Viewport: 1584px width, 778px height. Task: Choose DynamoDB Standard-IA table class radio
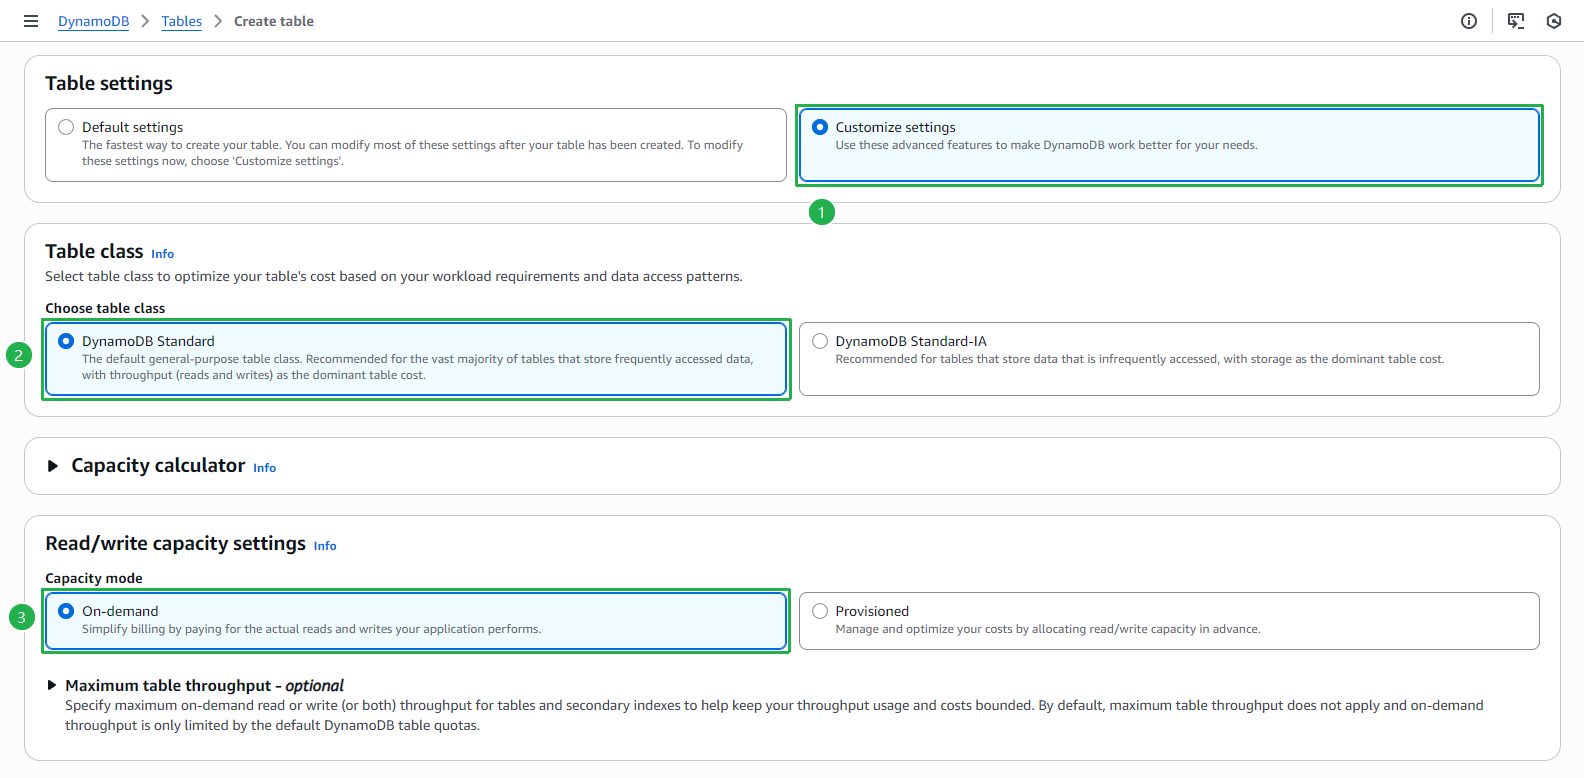(820, 341)
